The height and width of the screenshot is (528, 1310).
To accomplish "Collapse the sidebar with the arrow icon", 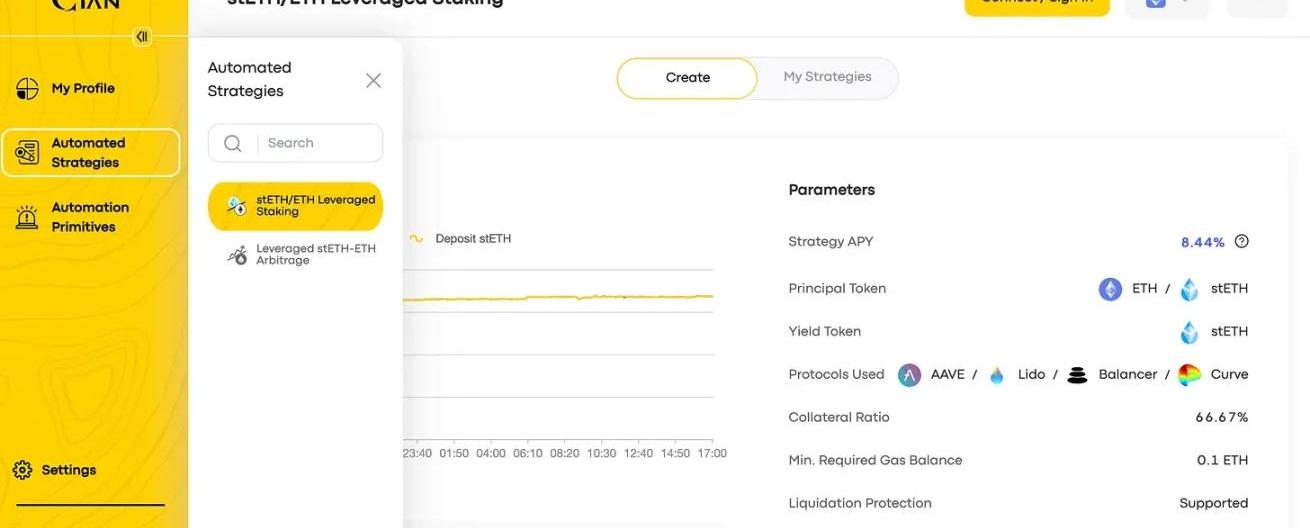I will point(142,37).
